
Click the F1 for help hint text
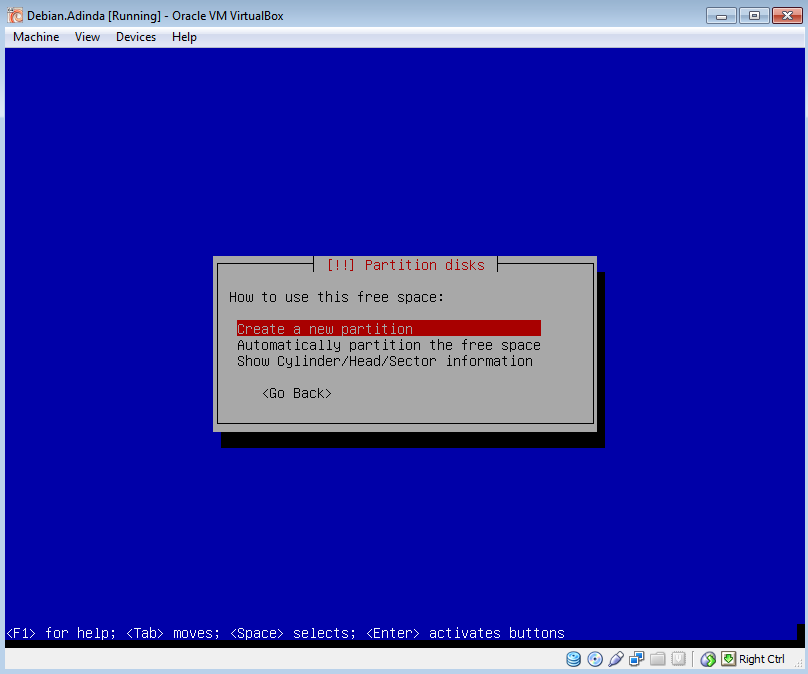pos(61,633)
